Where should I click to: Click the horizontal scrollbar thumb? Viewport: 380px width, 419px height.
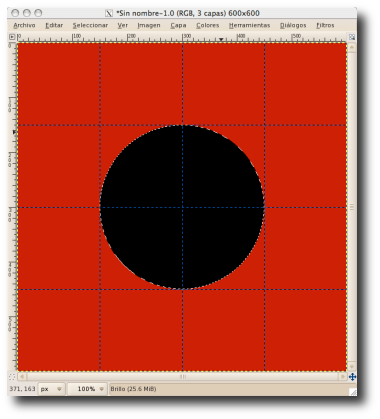[x=182, y=377]
